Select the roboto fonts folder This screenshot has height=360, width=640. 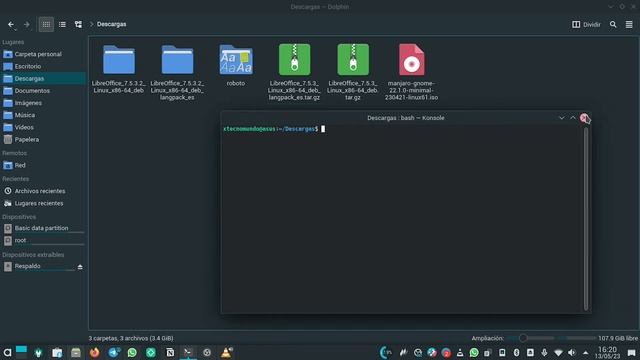[x=236, y=65]
